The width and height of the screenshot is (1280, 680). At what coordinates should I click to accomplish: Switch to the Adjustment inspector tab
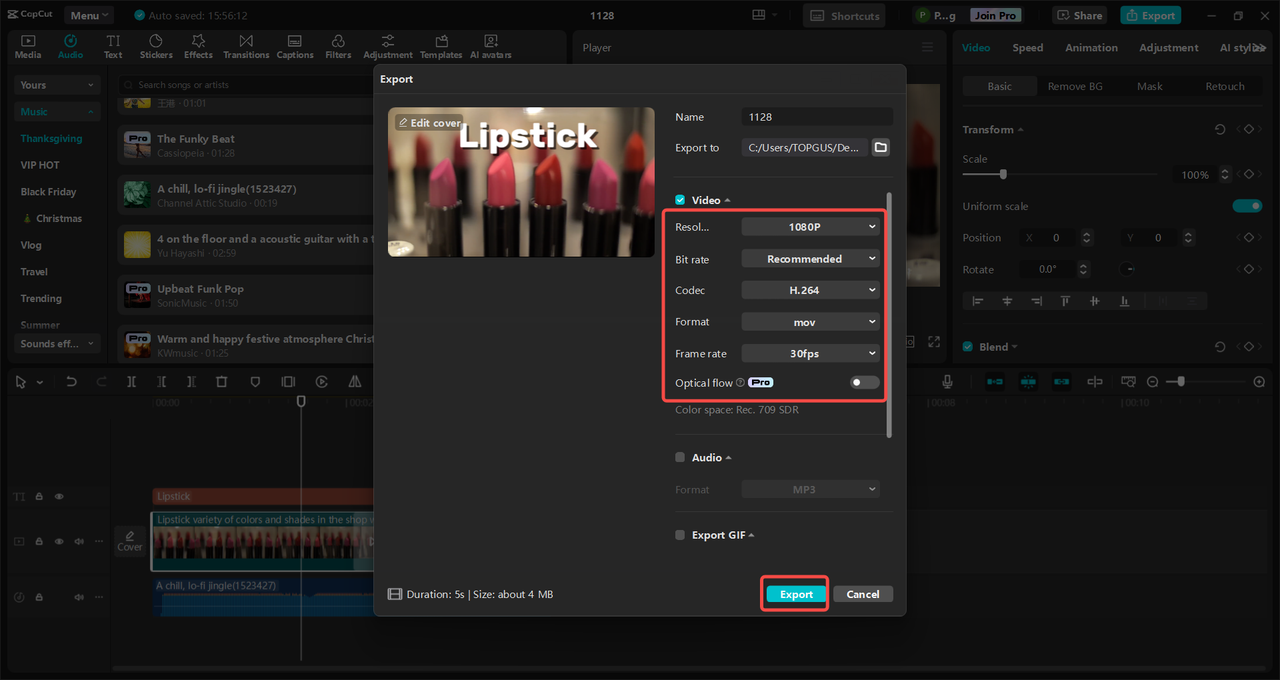(1168, 48)
